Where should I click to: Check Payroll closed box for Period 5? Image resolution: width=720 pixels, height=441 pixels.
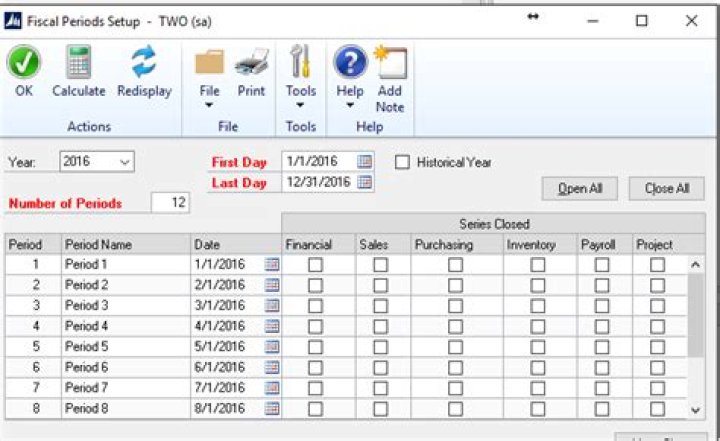coord(602,347)
